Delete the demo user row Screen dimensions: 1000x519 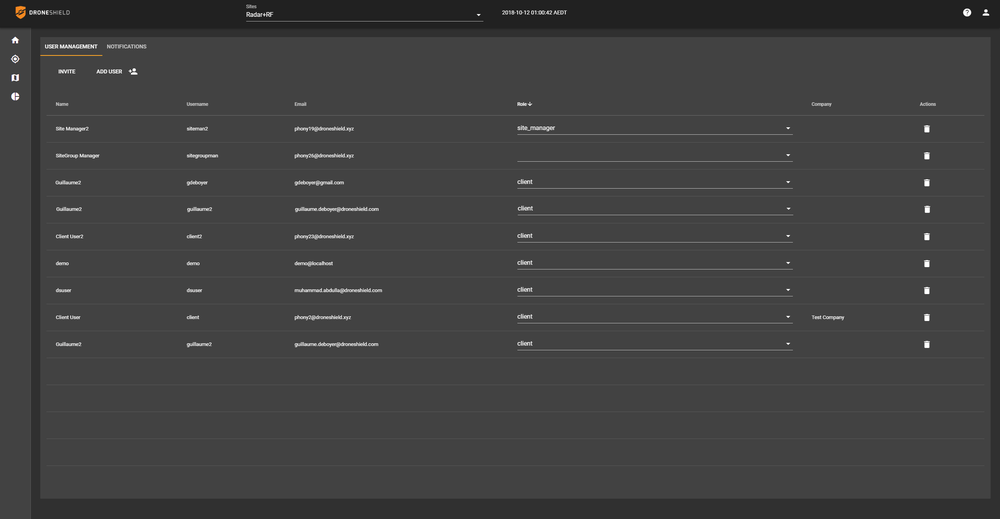click(927, 264)
